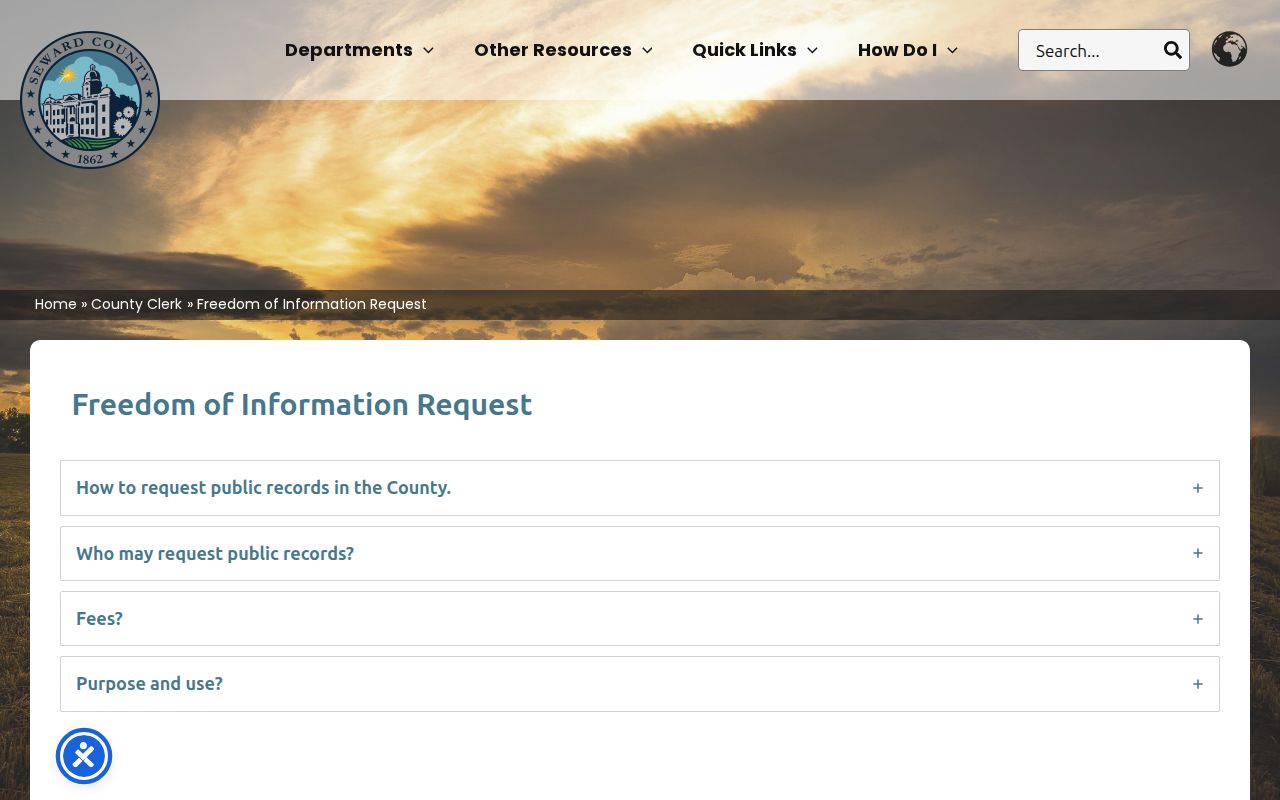The height and width of the screenshot is (800, 1280).
Task: Expand 'How to request public records in the County.'
Action: (x=640, y=488)
